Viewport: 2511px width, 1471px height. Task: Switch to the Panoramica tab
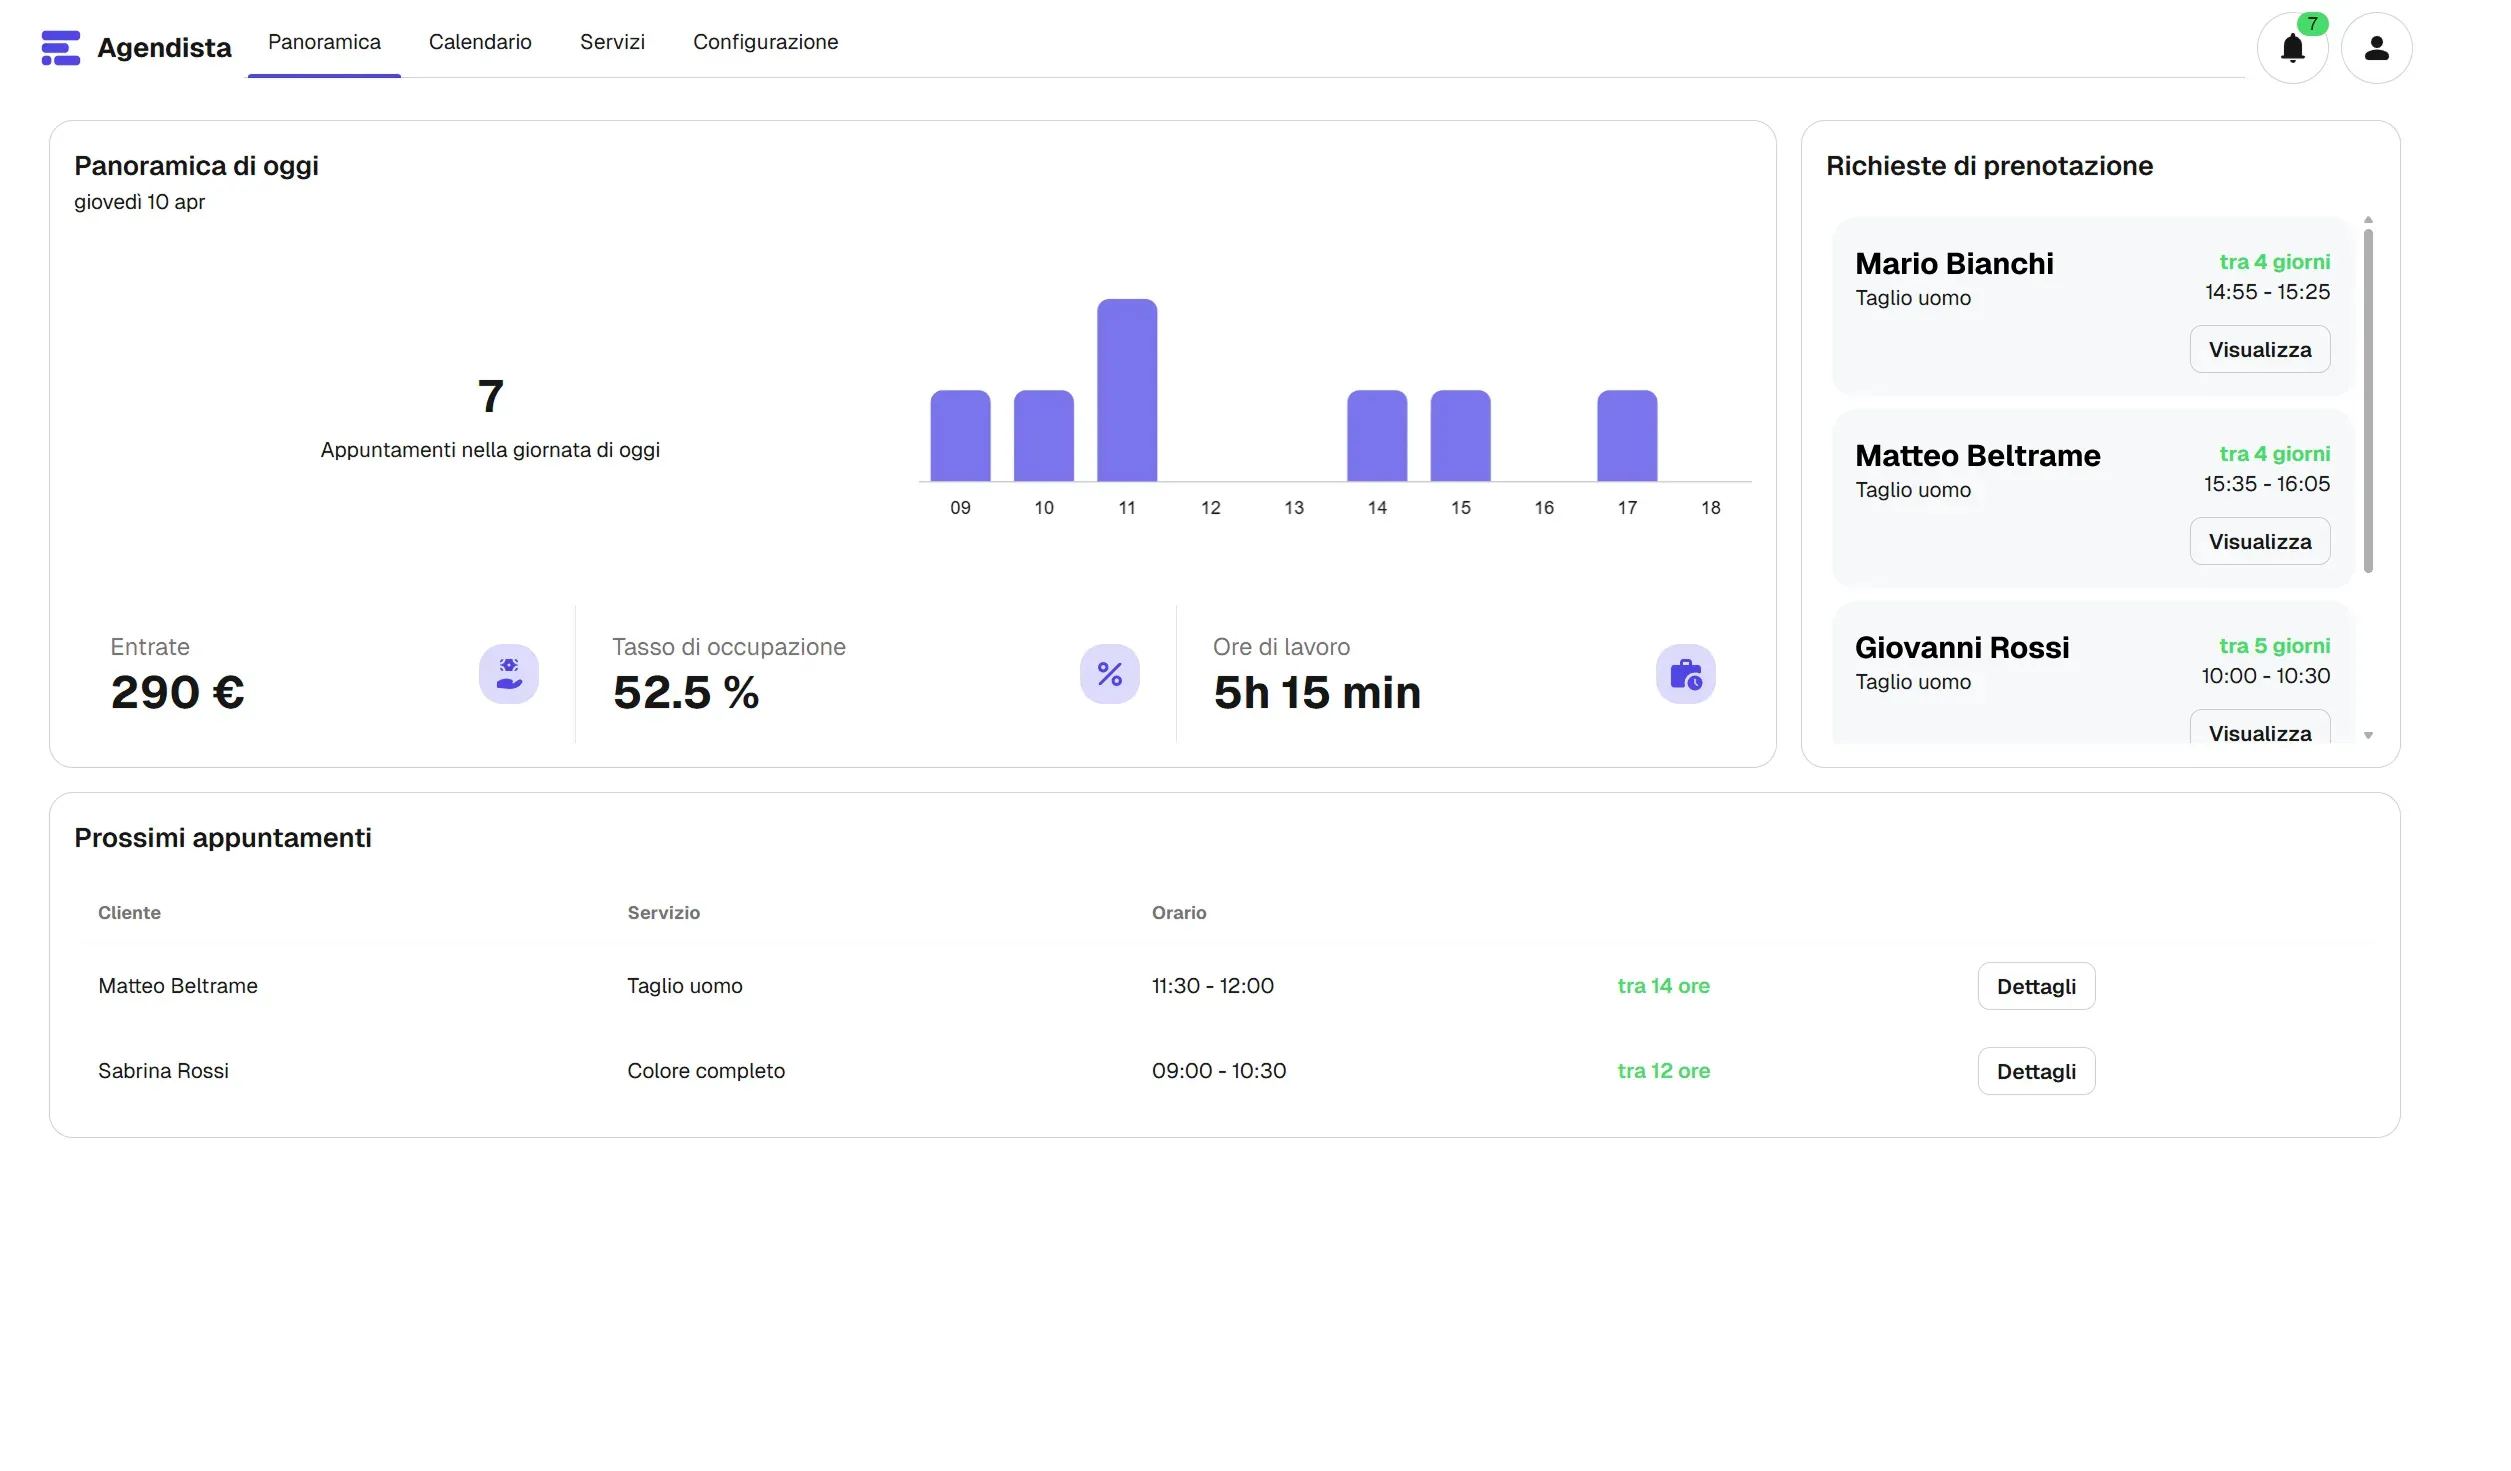[324, 42]
